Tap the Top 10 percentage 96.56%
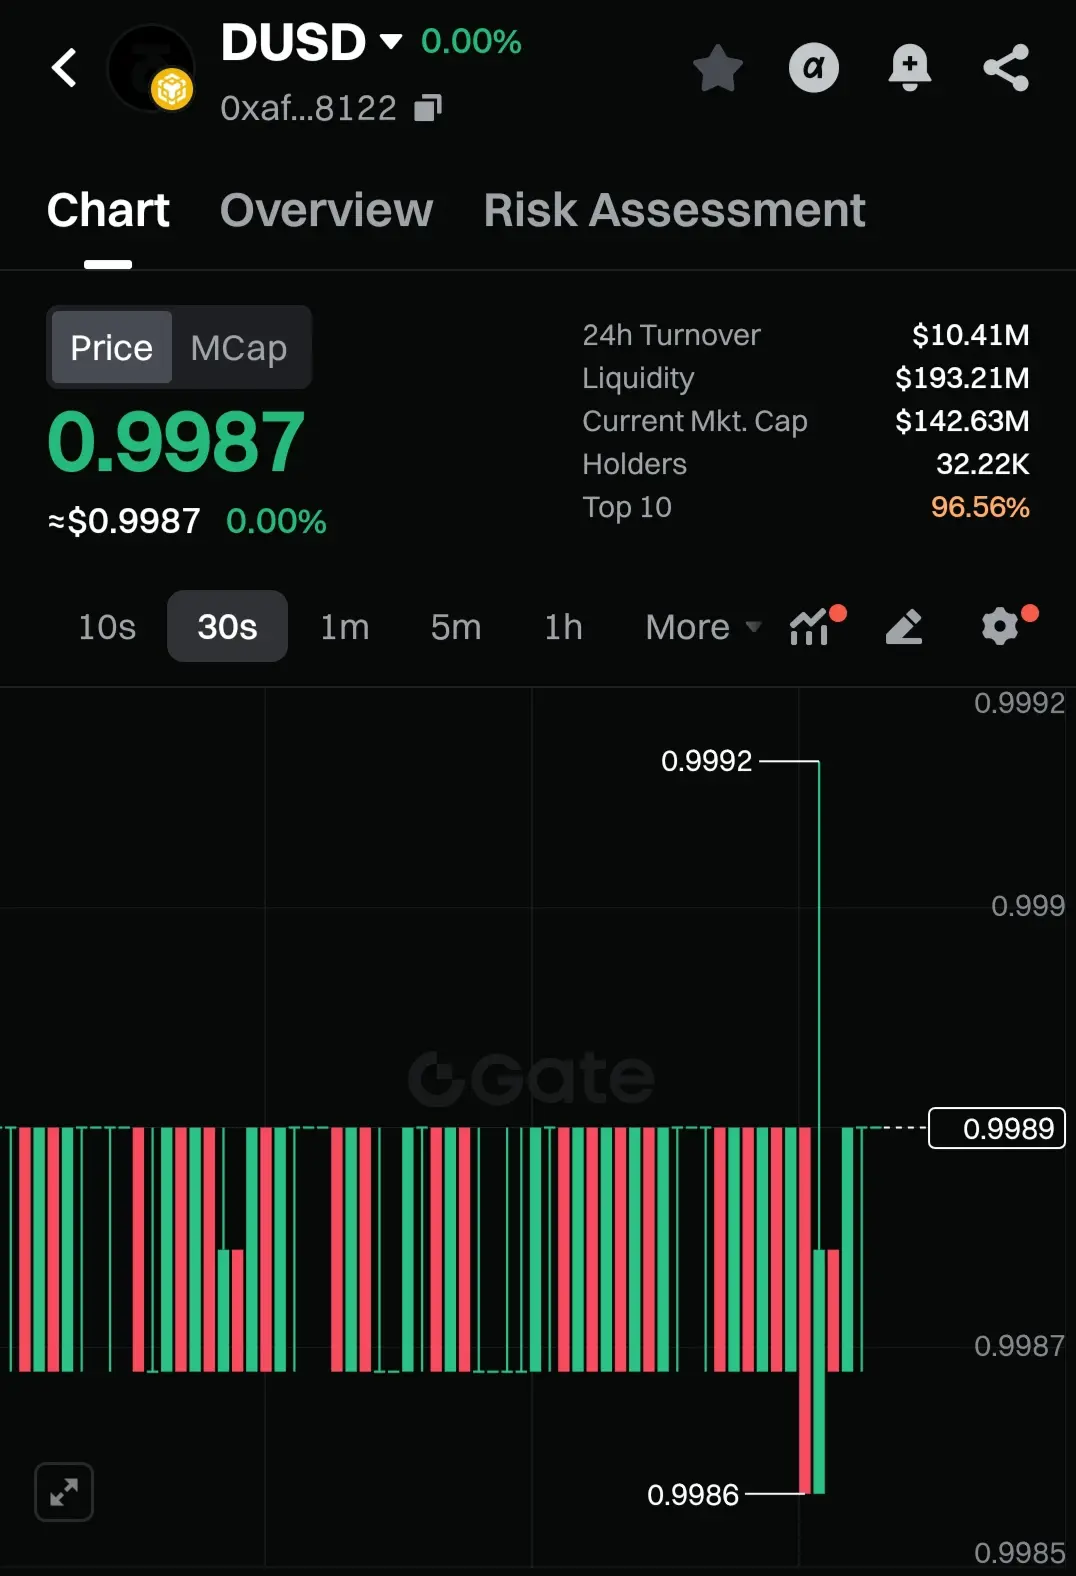The image size is (1076, 1576). 980,507
